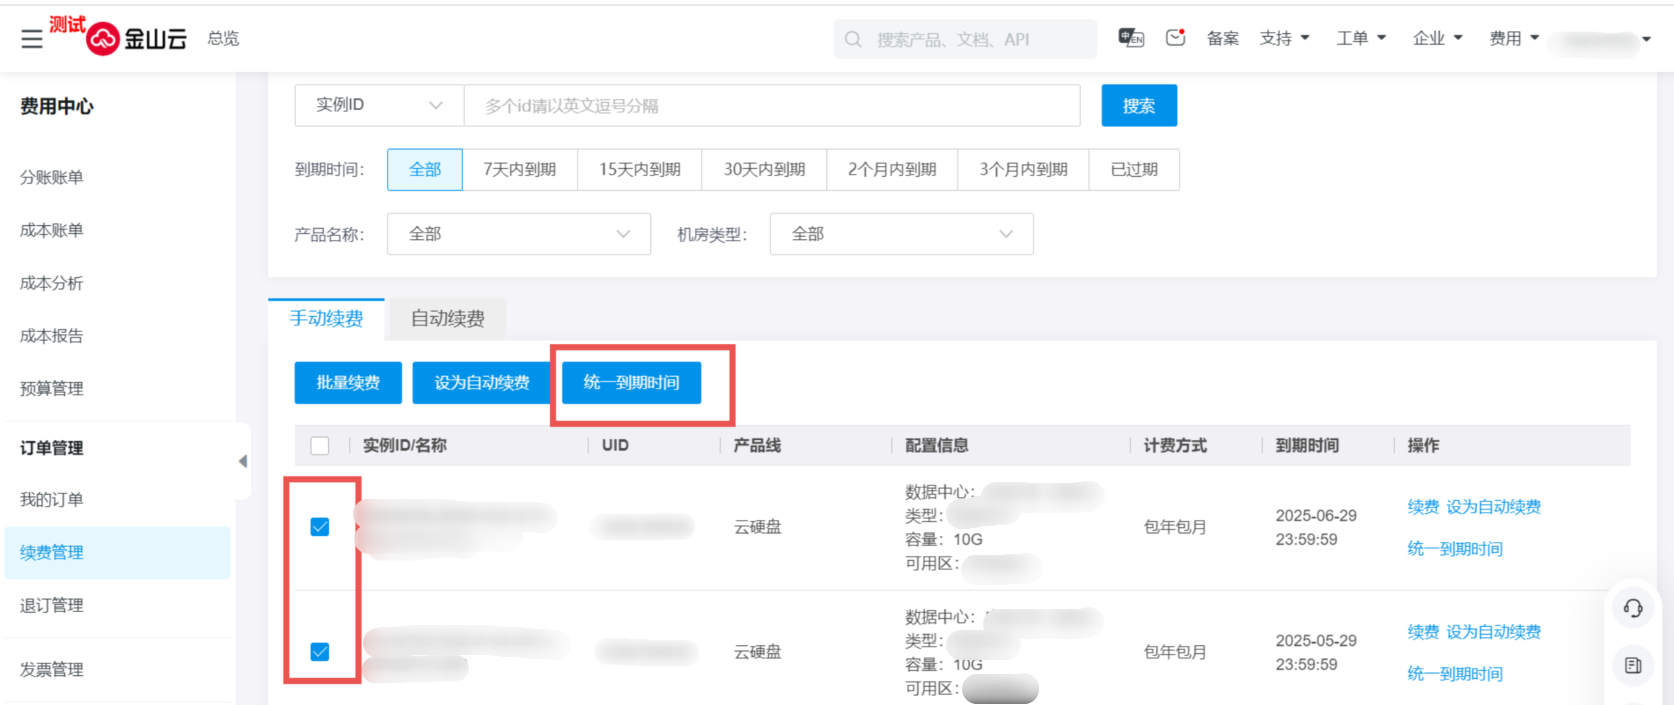Select the 7天内到期 filter
The width and height of the screenshot is (1674, 705).
pyautogui.click(x=519, y=170)
